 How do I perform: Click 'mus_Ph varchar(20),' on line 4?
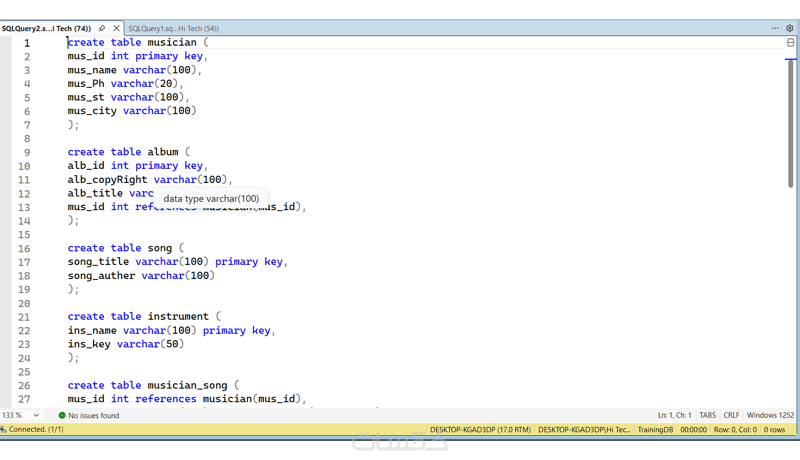point(126,84)
